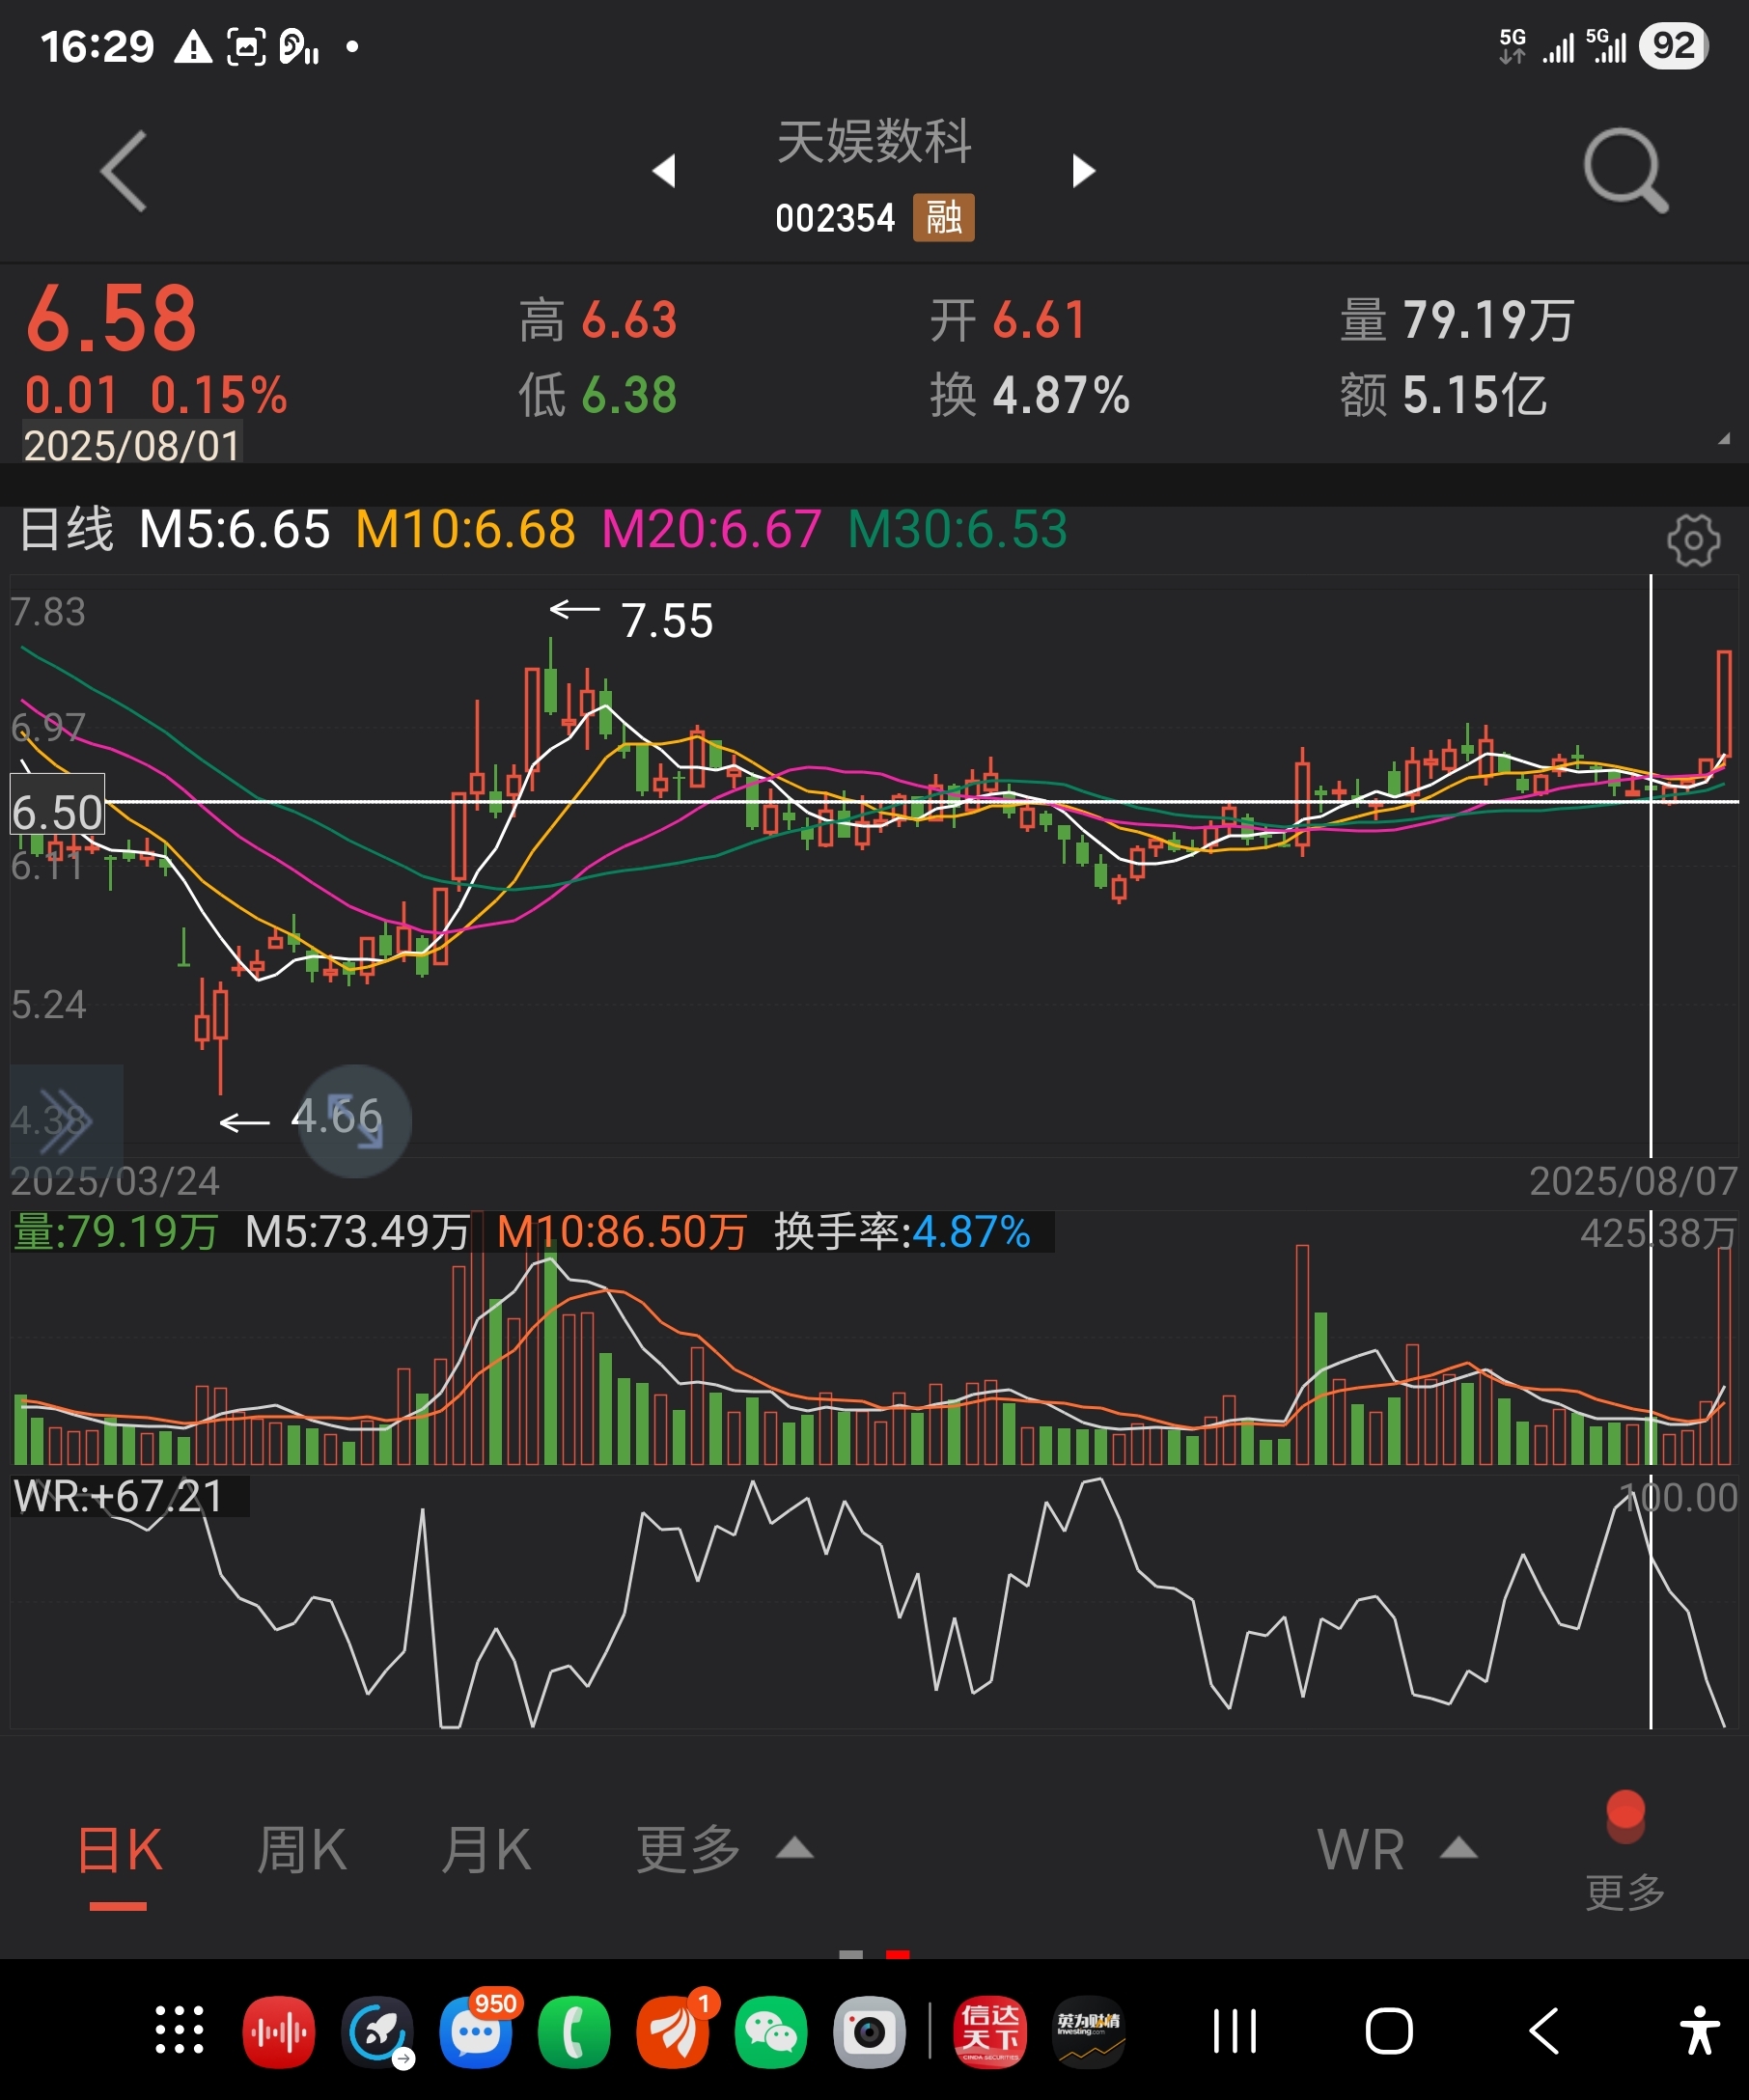Viewport: 1749px width, 2100px height.
Task: Open the WR indicator dropdown
Action: point(1397,1850)
